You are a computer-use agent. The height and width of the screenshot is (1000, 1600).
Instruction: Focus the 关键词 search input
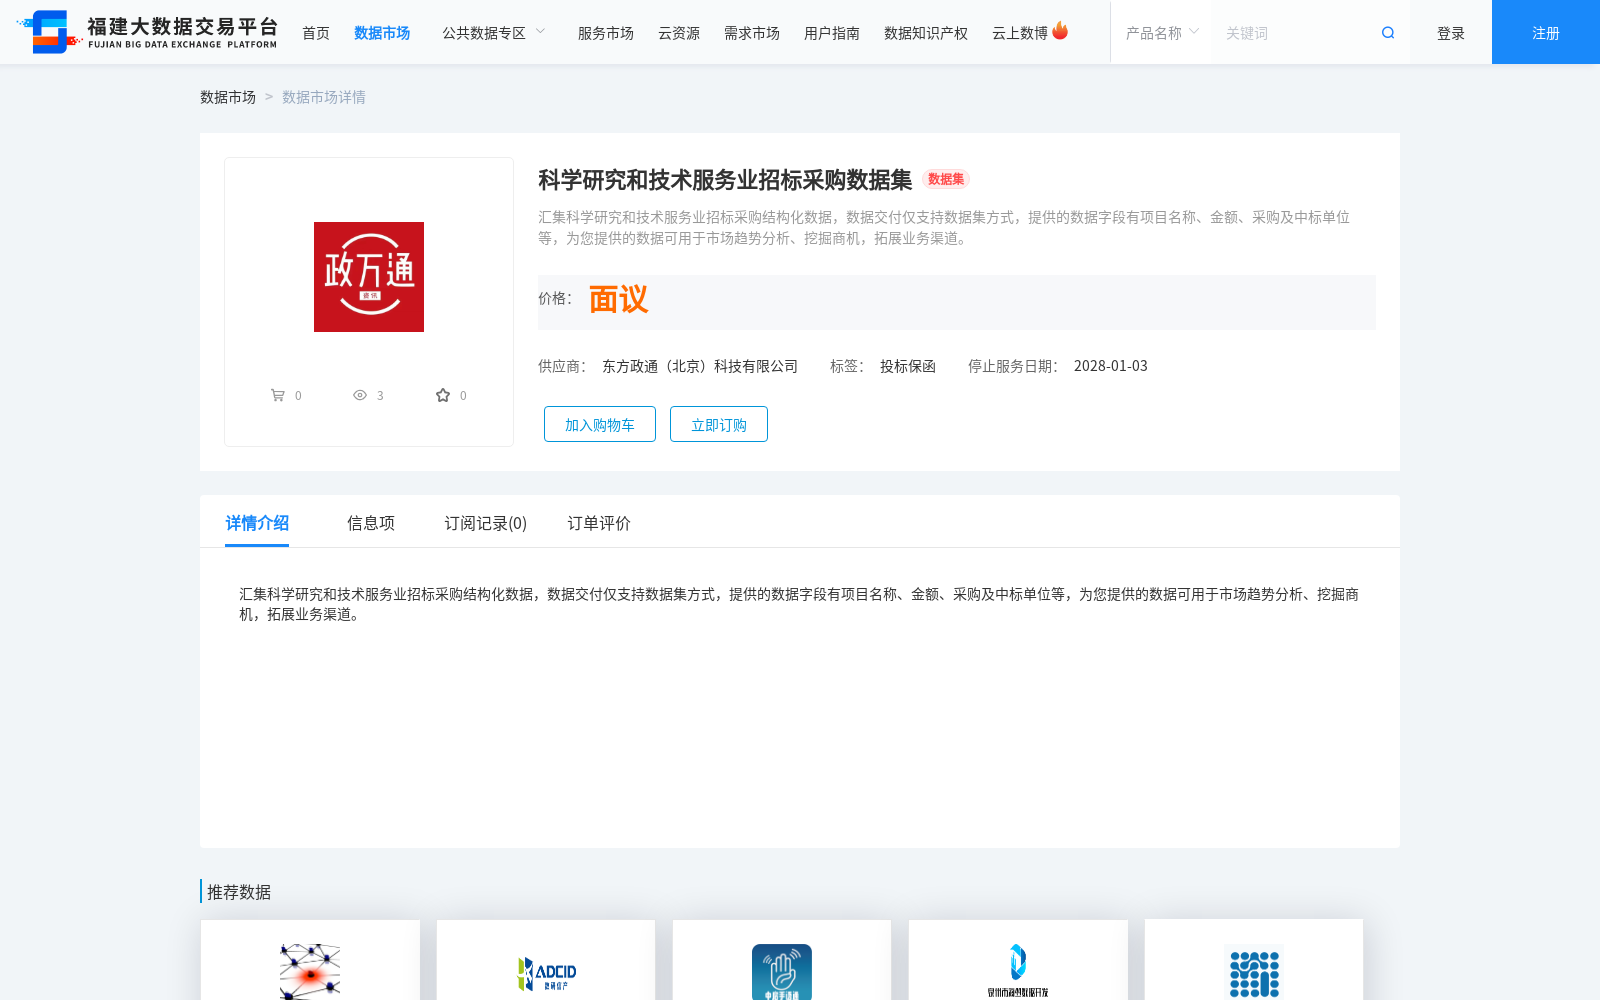pos(1295,33)
